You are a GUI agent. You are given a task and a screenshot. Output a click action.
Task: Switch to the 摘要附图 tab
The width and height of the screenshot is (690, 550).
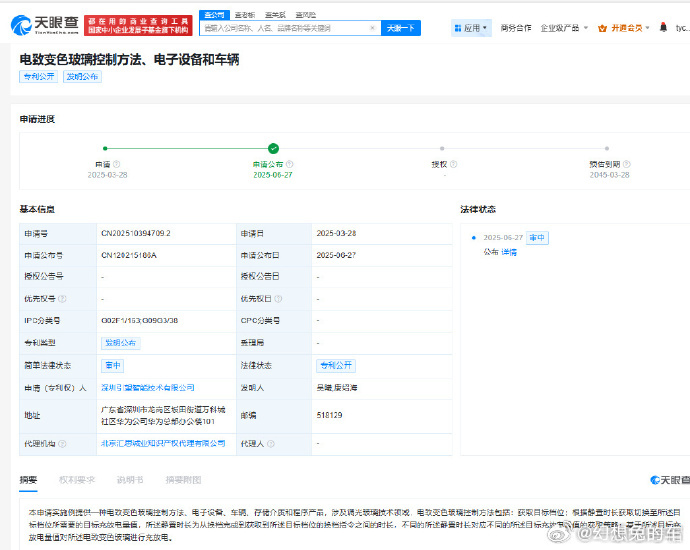coord(184,480)
